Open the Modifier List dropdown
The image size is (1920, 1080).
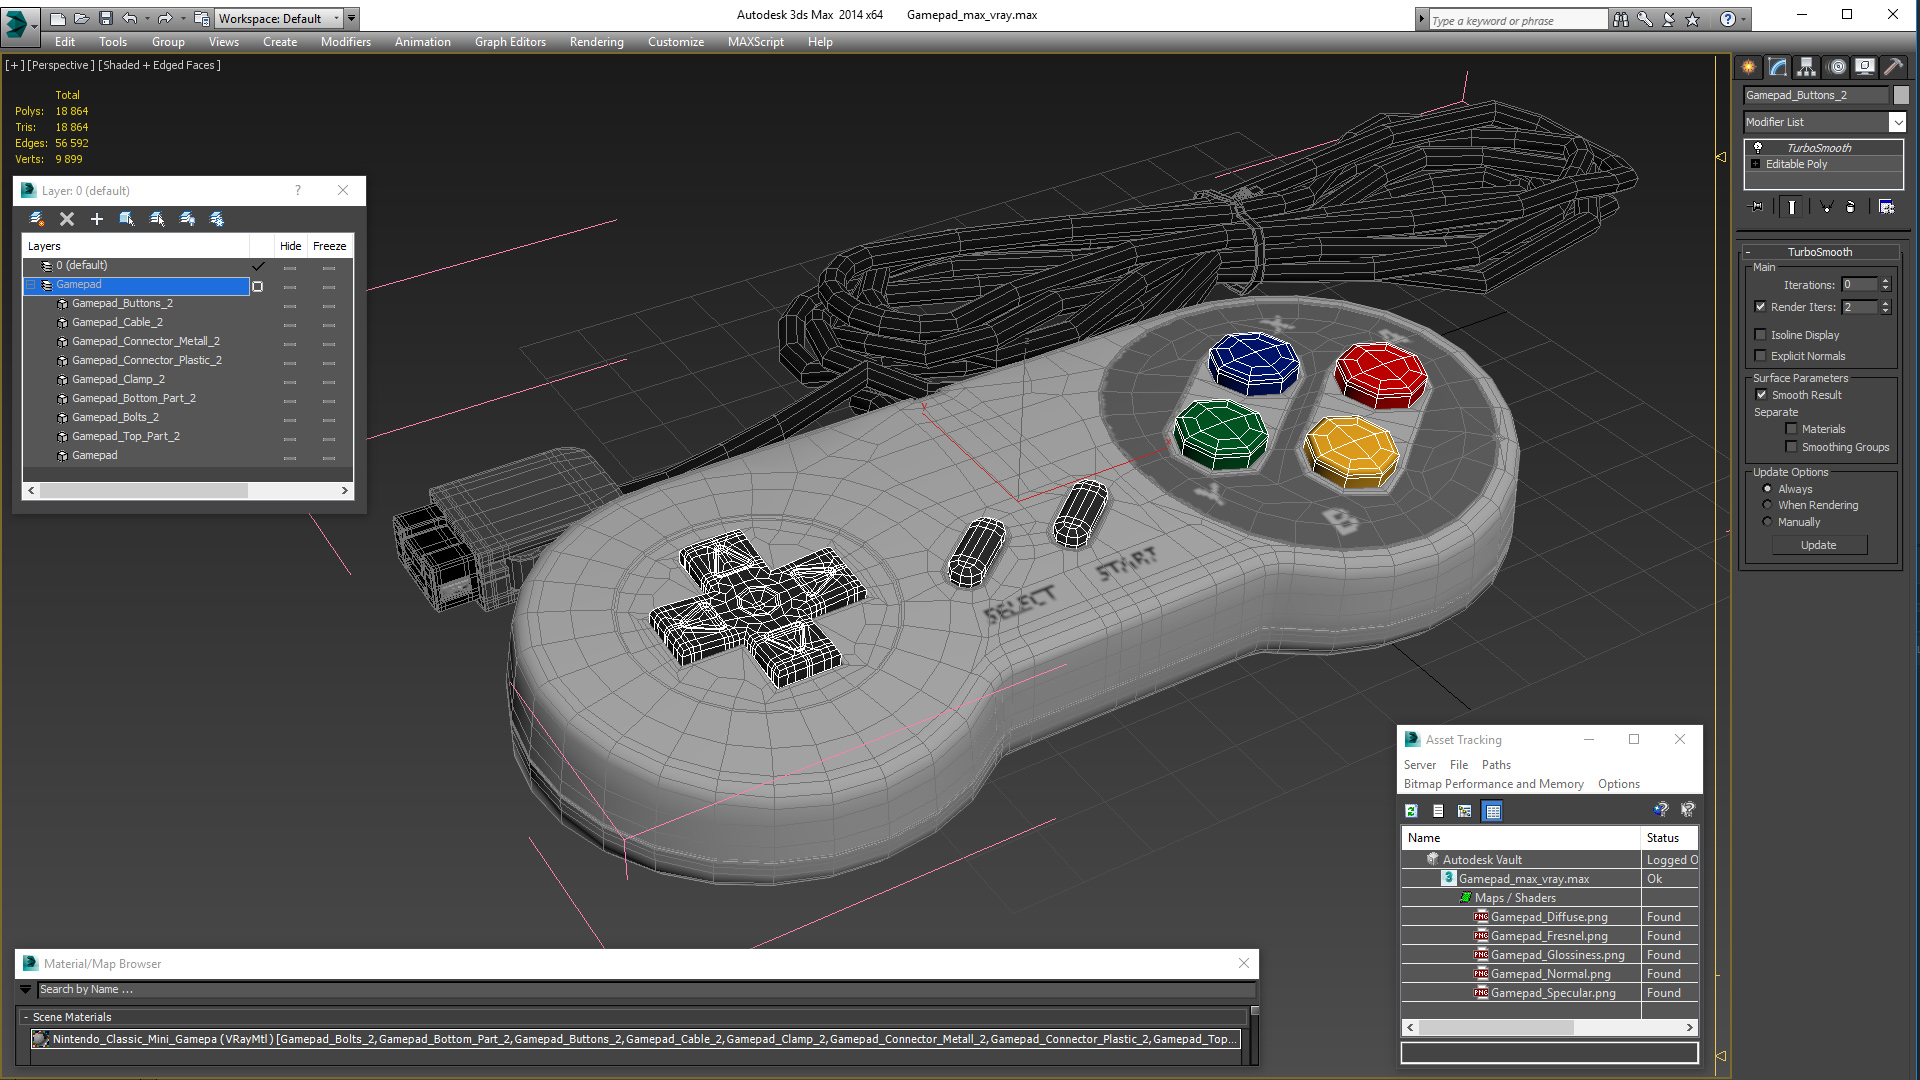point(1897,122)
